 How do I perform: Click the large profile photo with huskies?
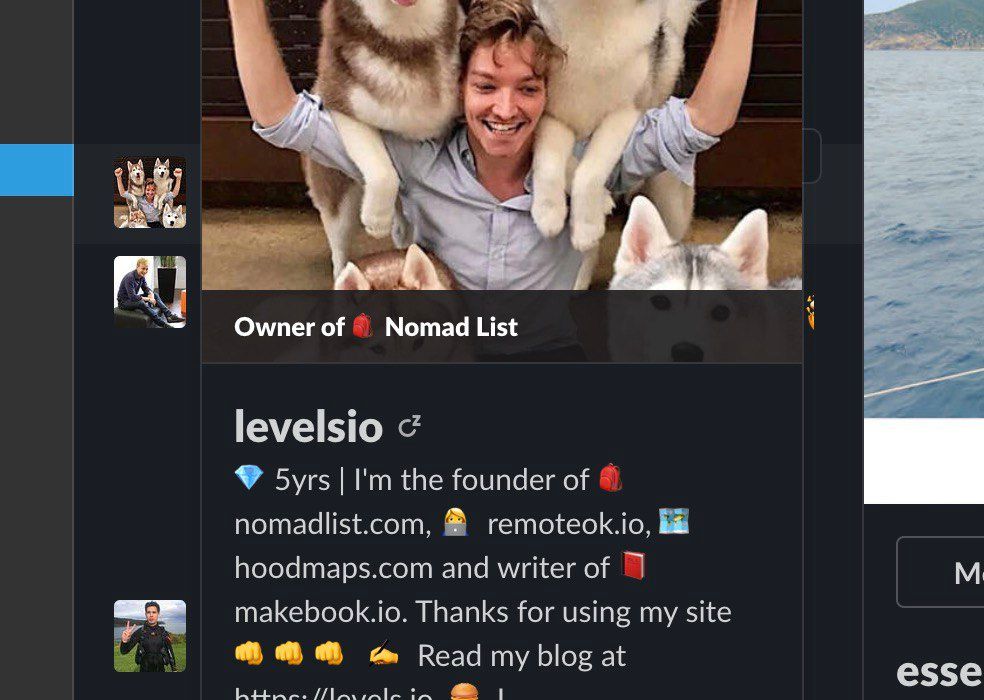point(502,144)
